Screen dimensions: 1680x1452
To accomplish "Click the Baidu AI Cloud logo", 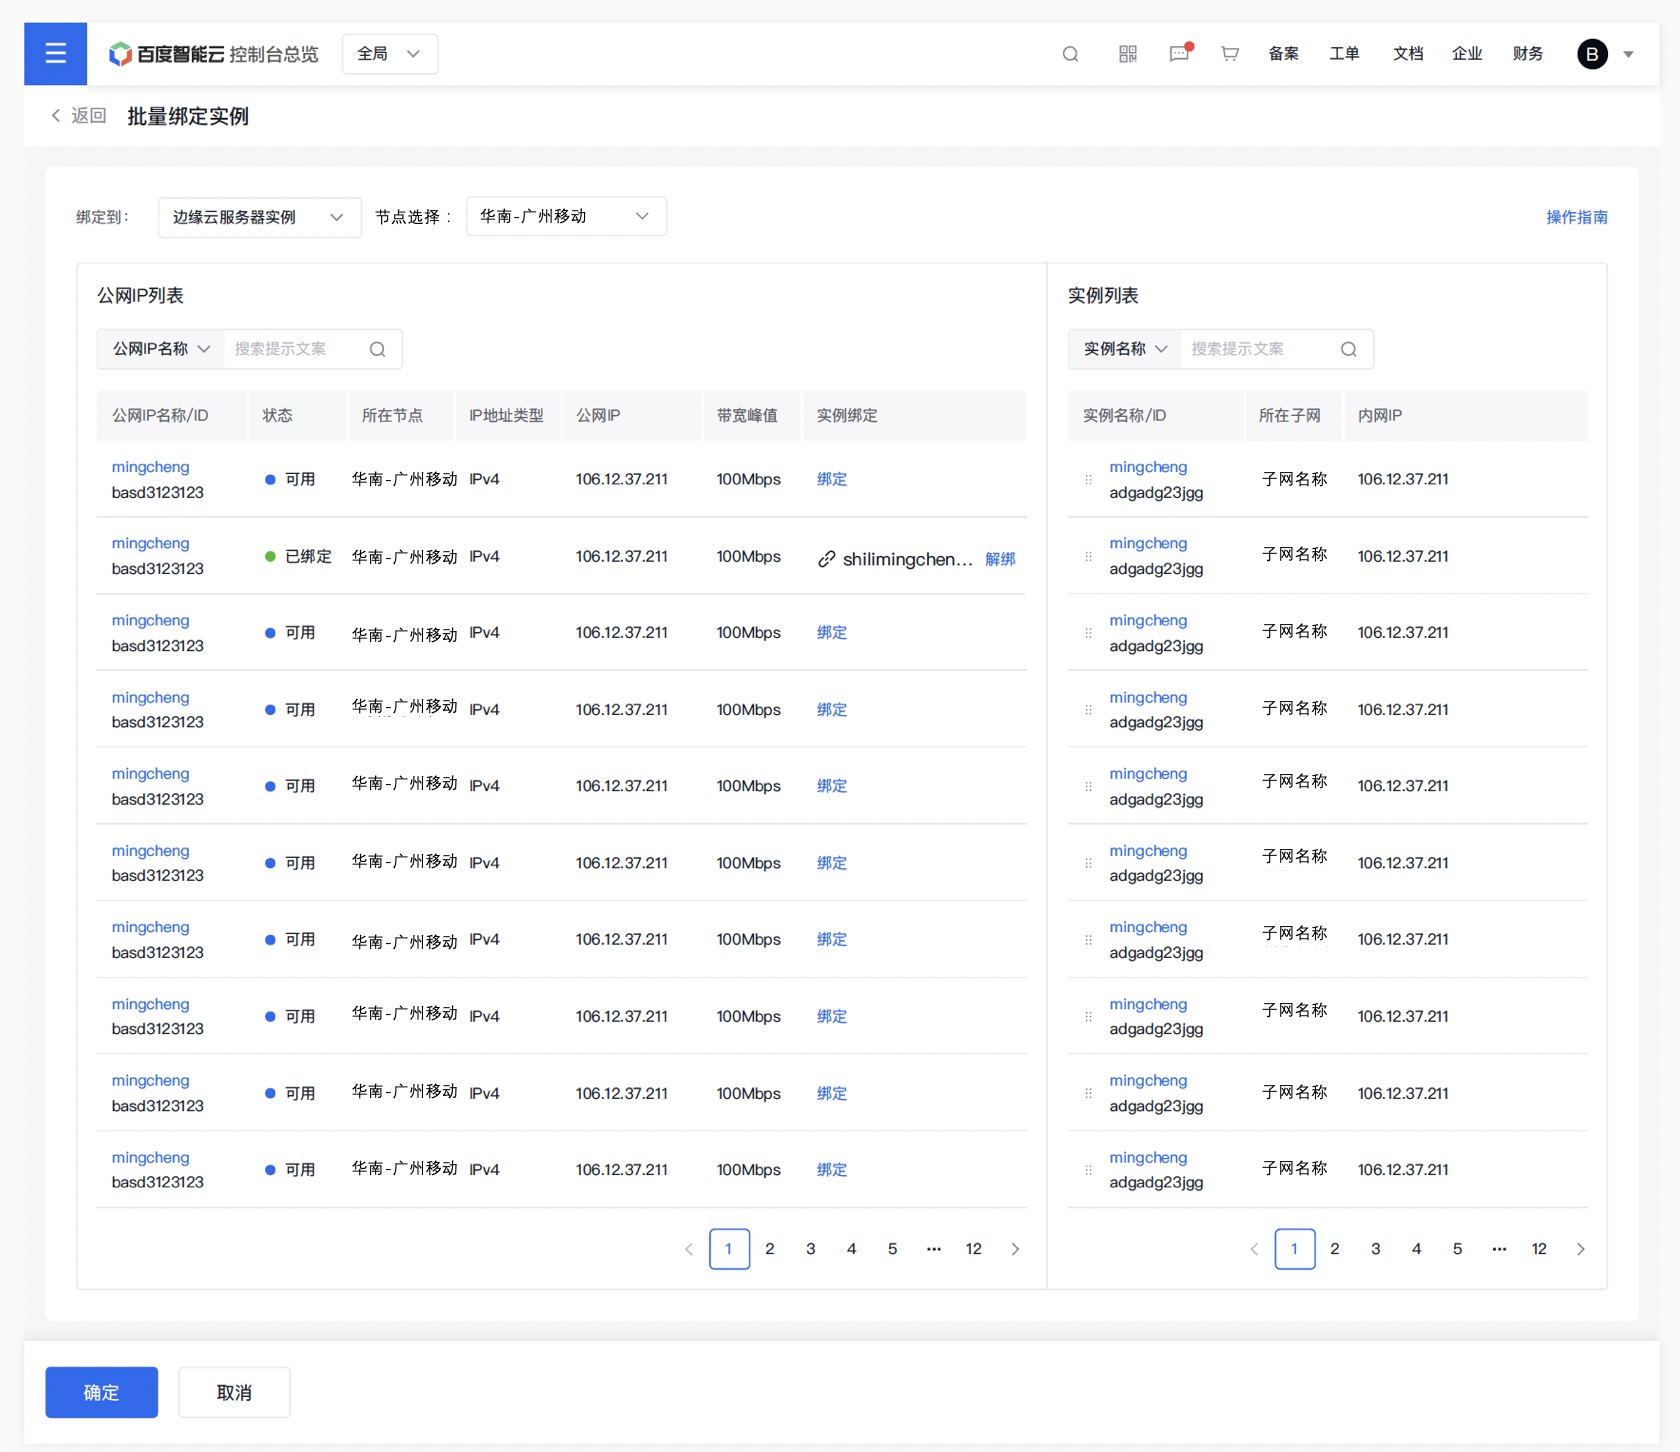I will tap(166, 54).
